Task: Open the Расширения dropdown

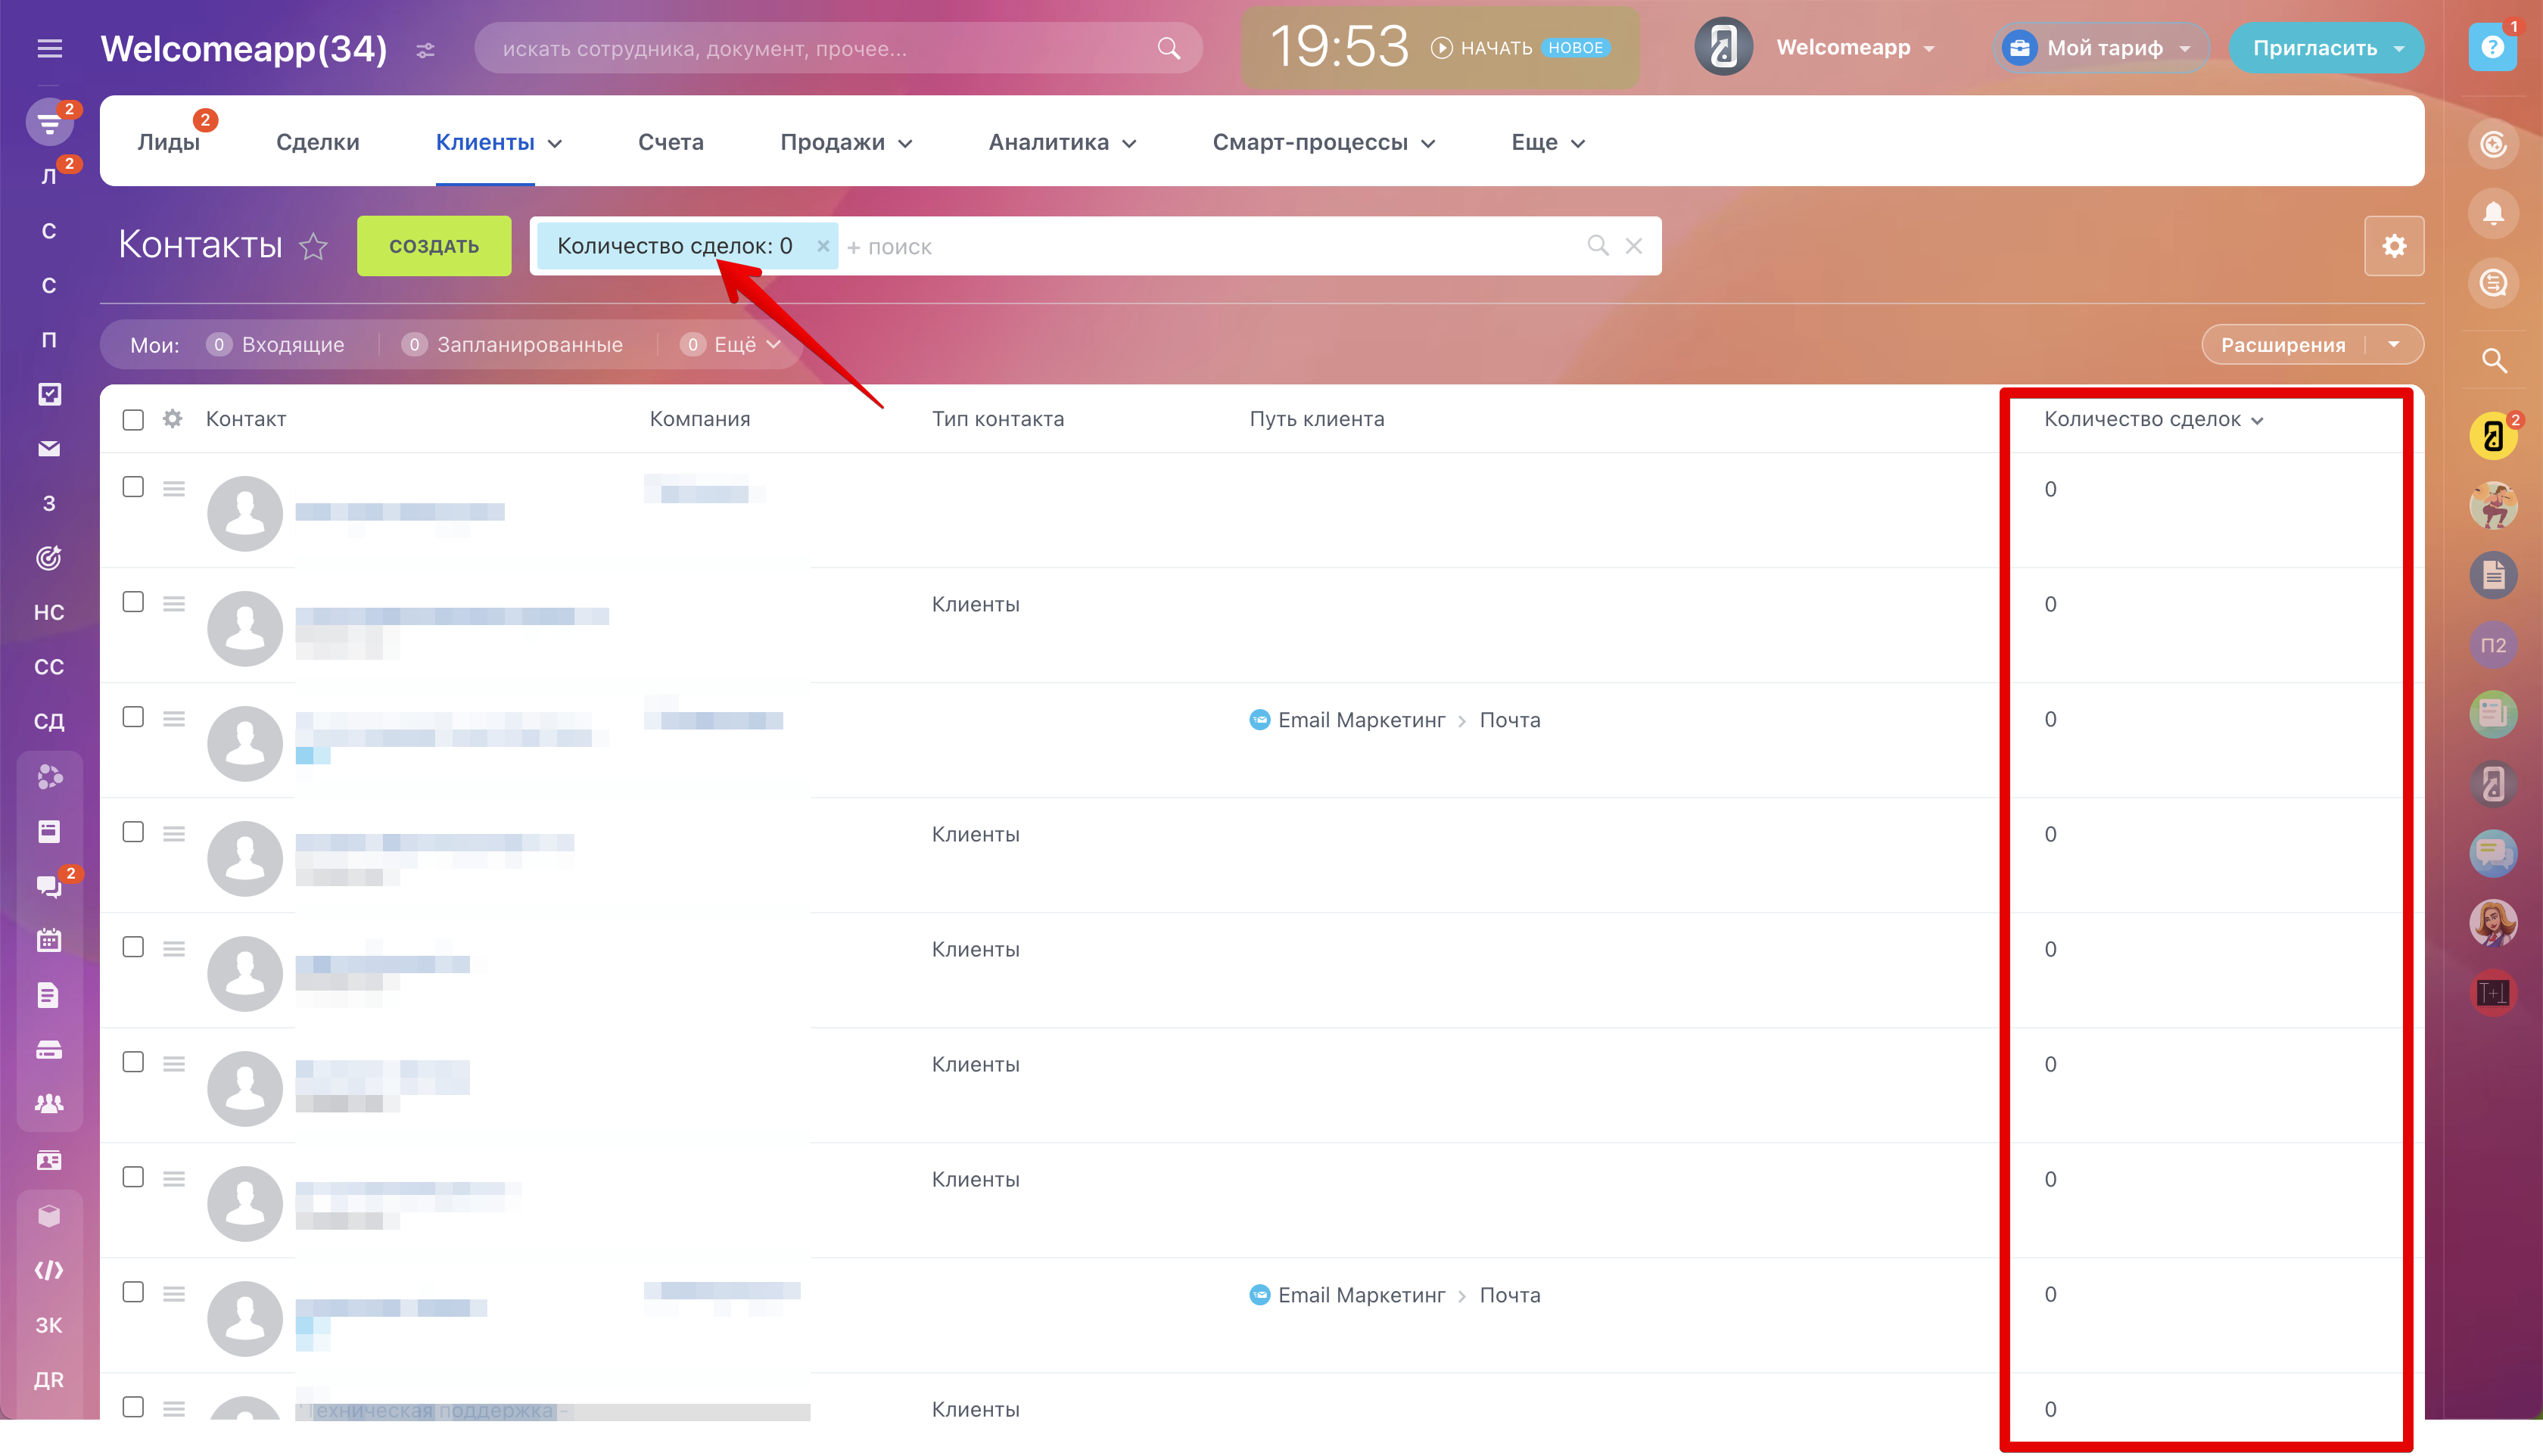Action: pos(2394,345)
